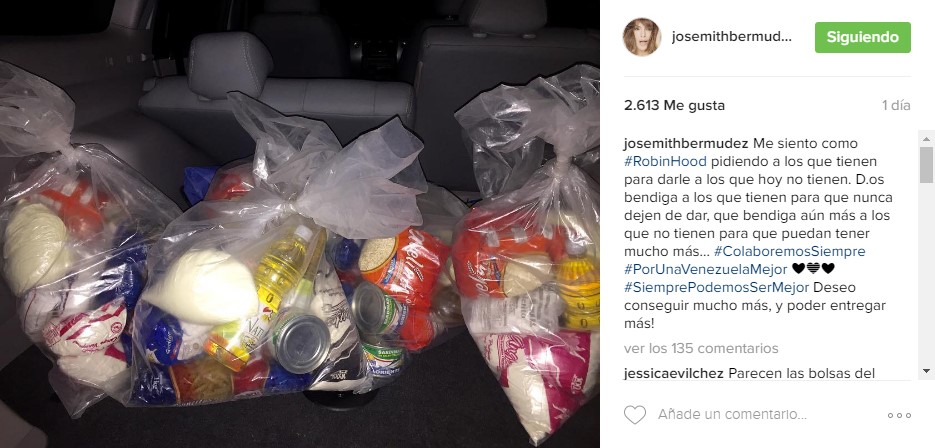Open the #PorUnaVenezuelaMejor hashtag
Viewport: 935px width, 448px height.
click(705, 269)
